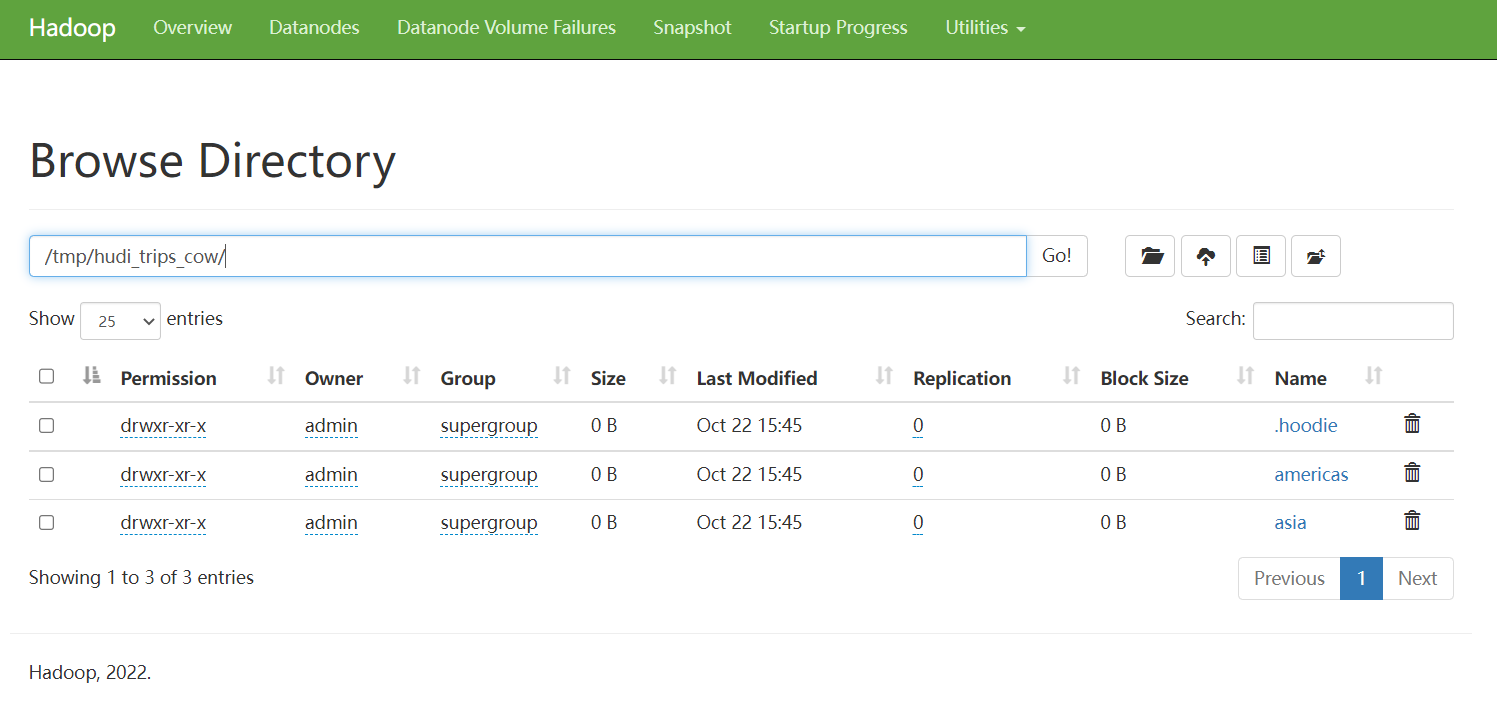This screenshot has height=702, width=1497.
Task: Delete the americas directory via trash icon
Action: (x=1412, y=473)
